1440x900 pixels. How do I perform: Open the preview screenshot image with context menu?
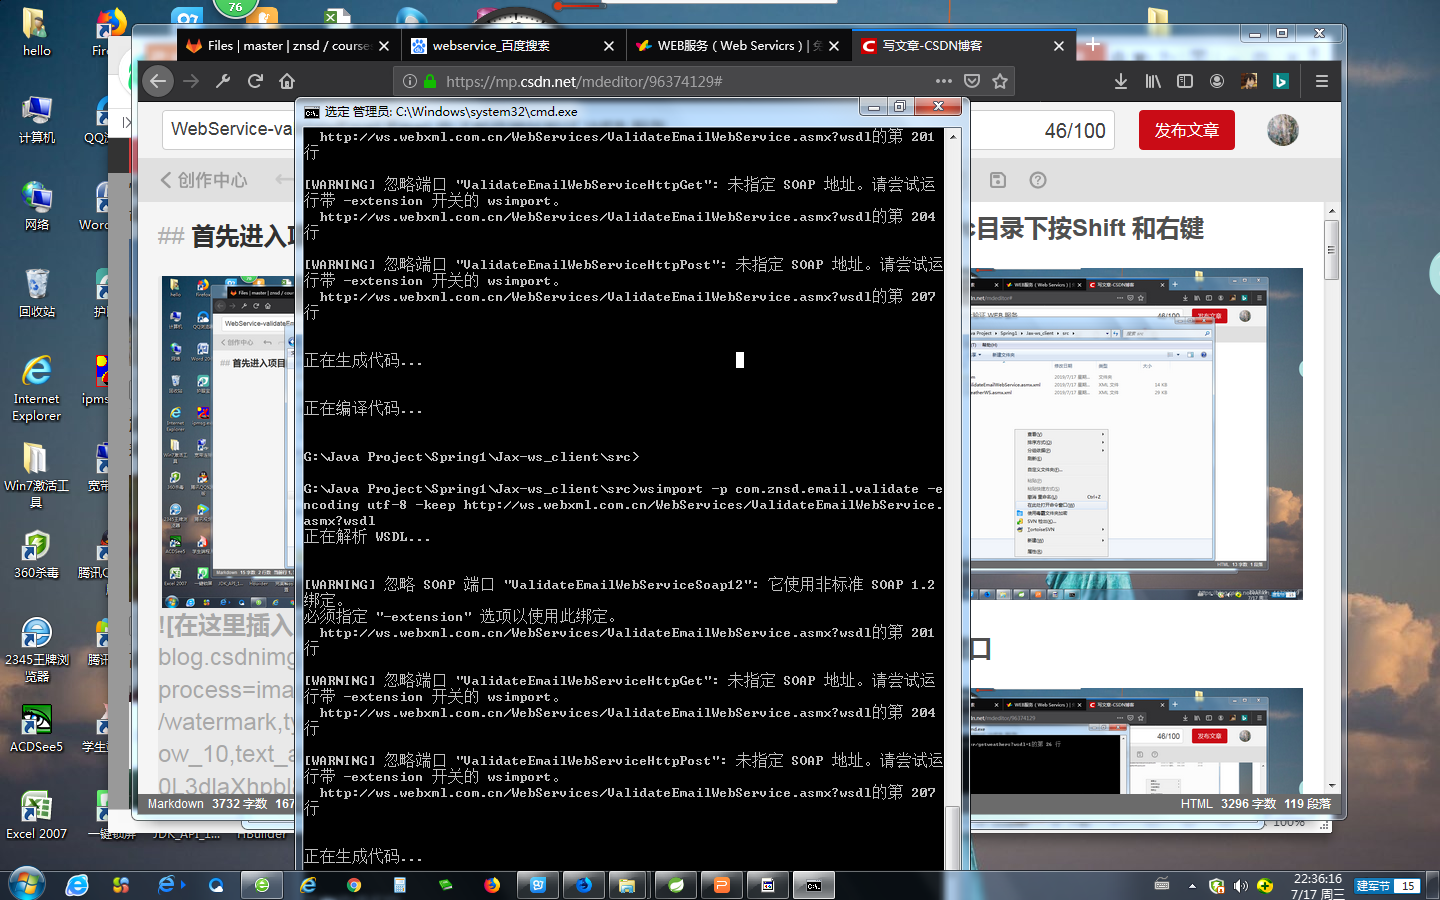point(1136,433)
